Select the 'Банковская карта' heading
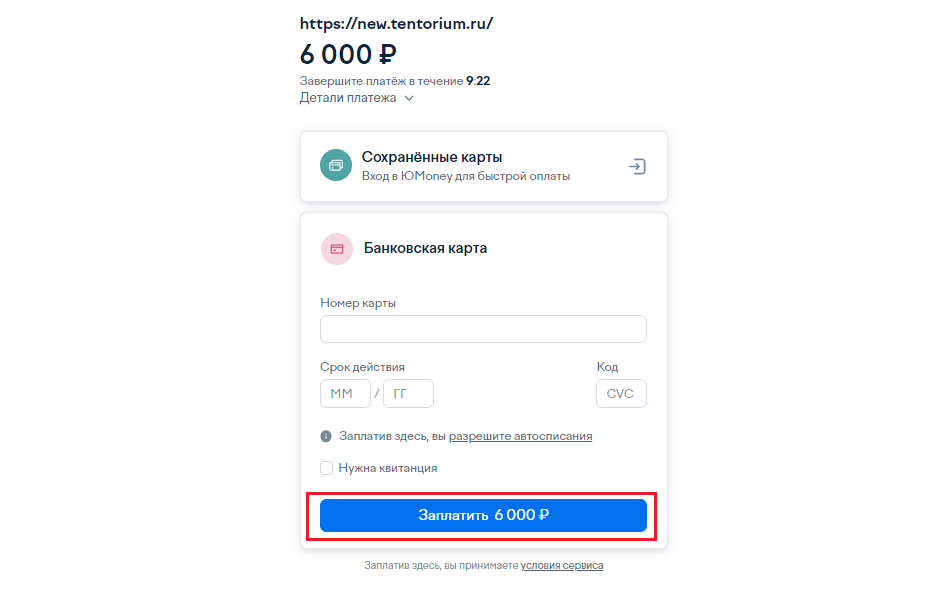 click(x=425, y=248)
